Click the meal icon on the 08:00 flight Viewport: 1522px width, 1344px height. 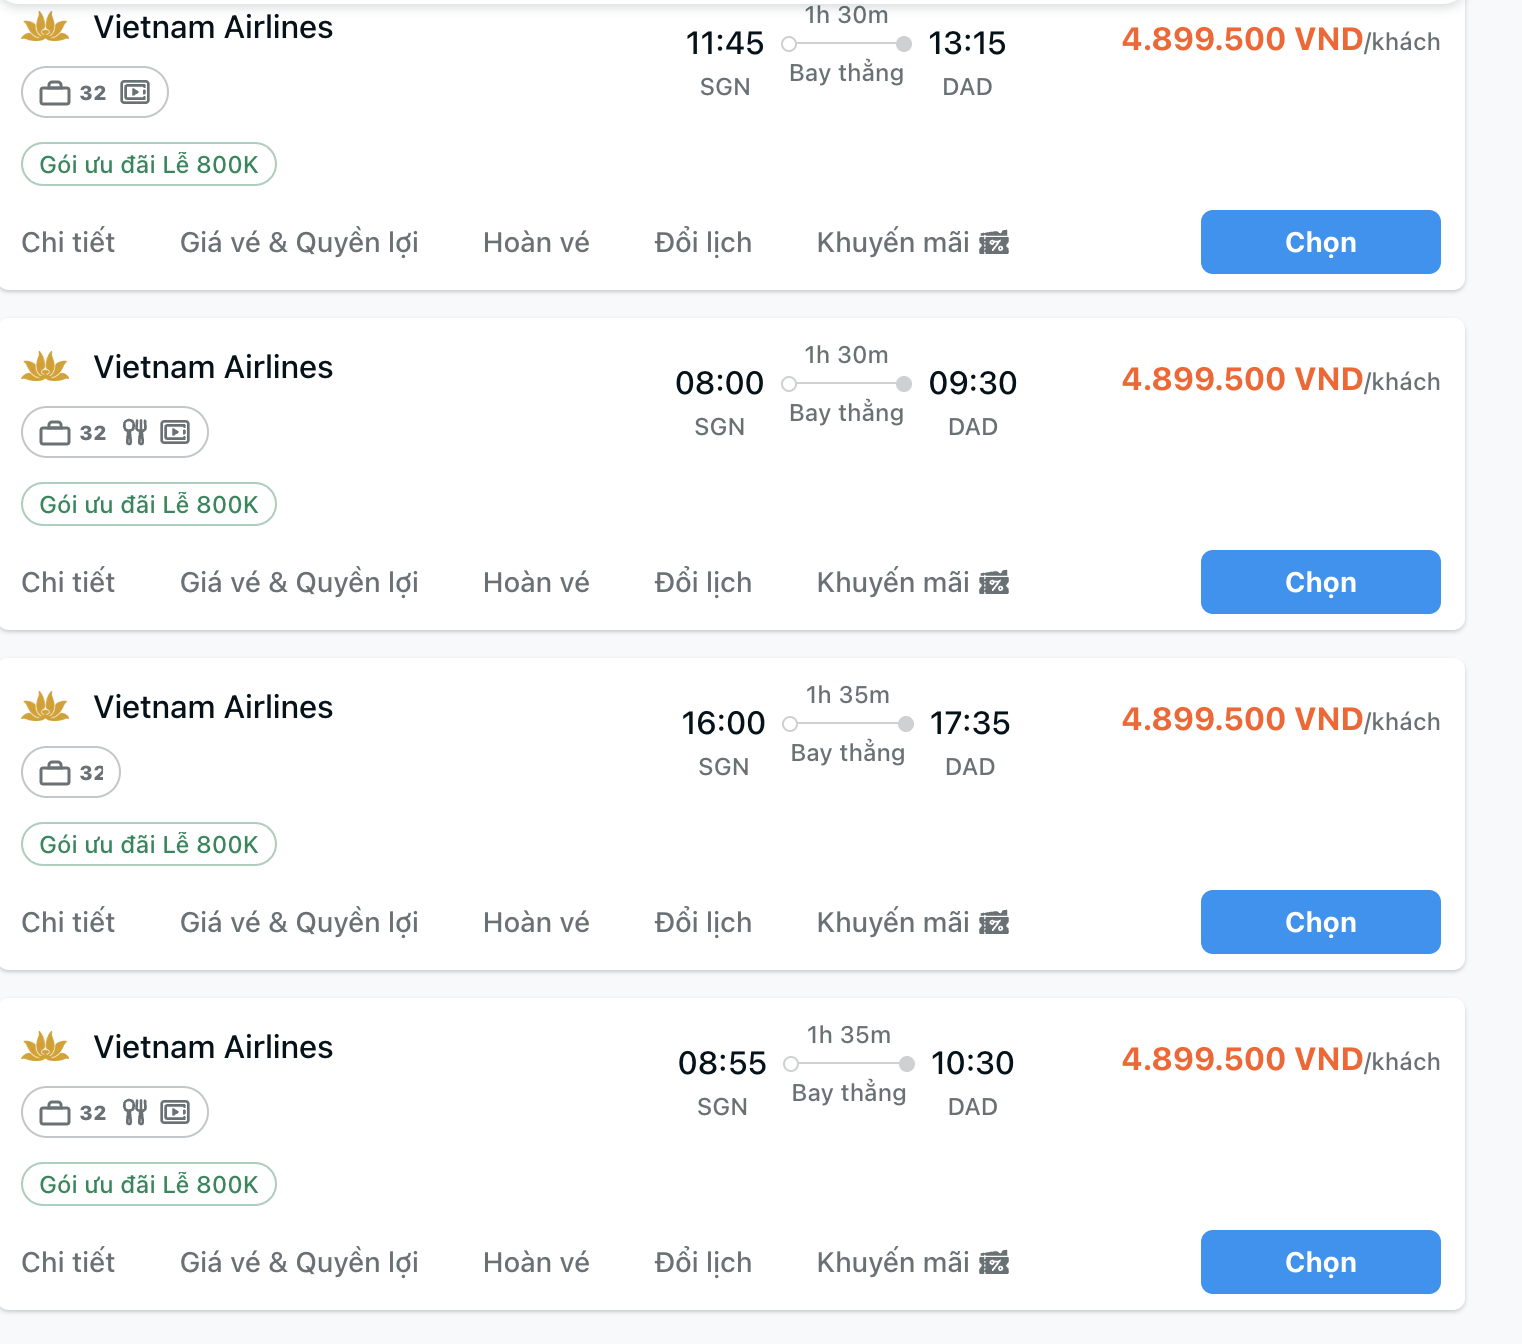tap(134, 432)
